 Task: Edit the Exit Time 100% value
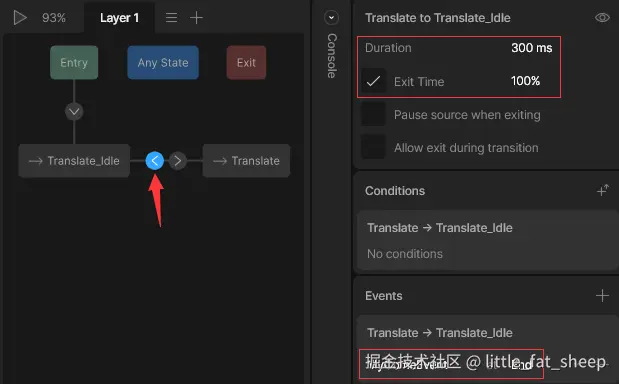525,81
